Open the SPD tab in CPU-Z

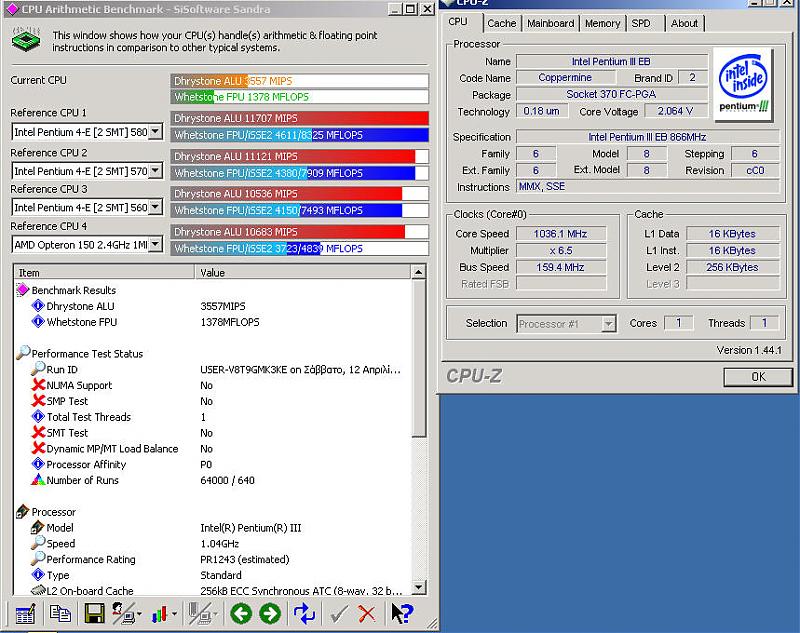pos(641,23)
